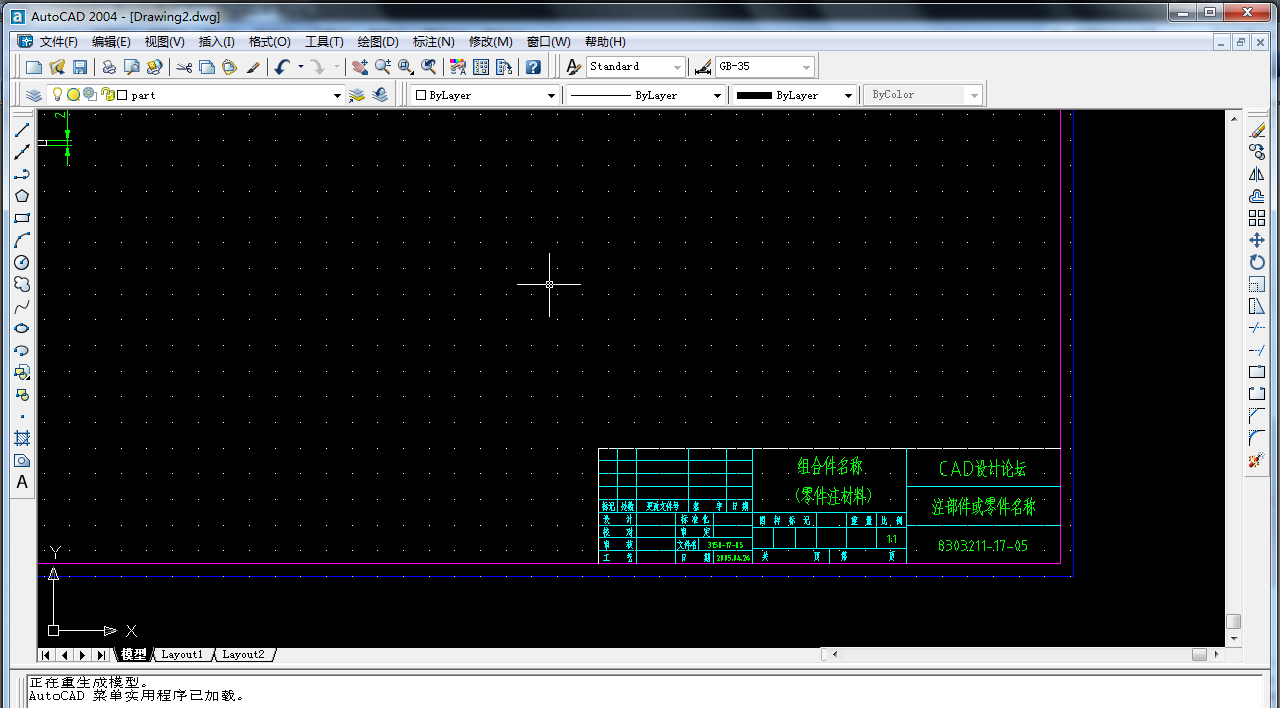
Task: Switch to the Layout2 tab
Action: pyautogui.click(x=244, y=655)
